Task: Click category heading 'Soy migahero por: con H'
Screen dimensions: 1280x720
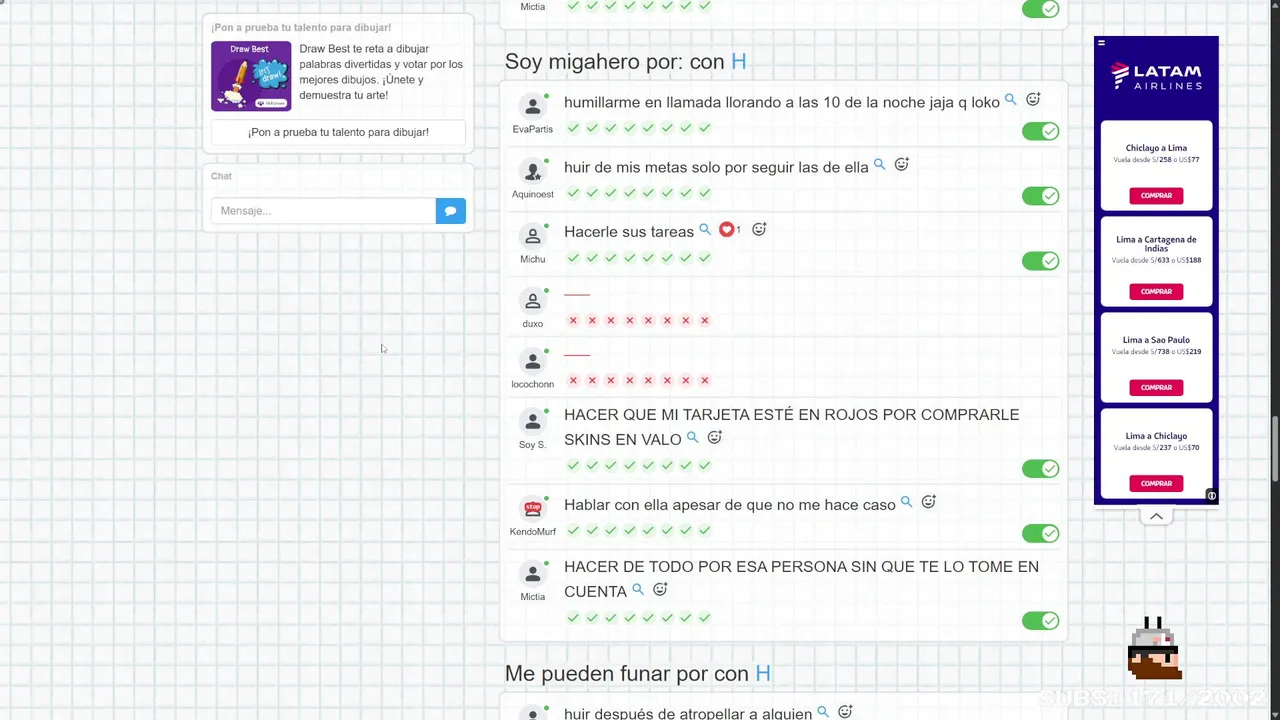Action: [626, 62]
